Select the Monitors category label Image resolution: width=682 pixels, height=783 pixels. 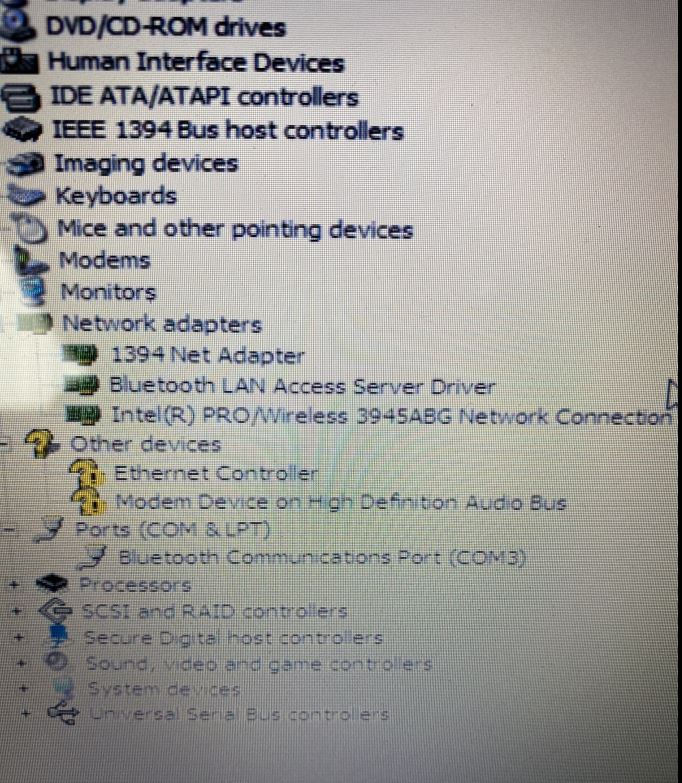point(108,291)
